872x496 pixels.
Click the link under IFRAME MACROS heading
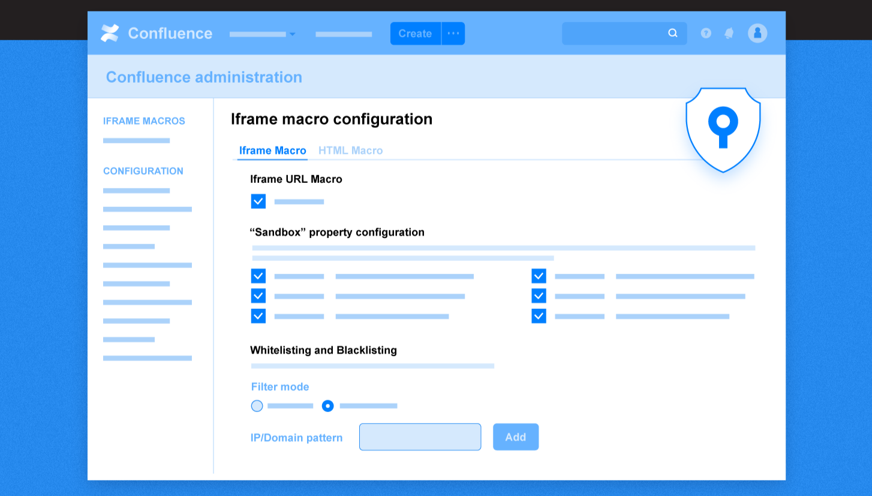136,141
